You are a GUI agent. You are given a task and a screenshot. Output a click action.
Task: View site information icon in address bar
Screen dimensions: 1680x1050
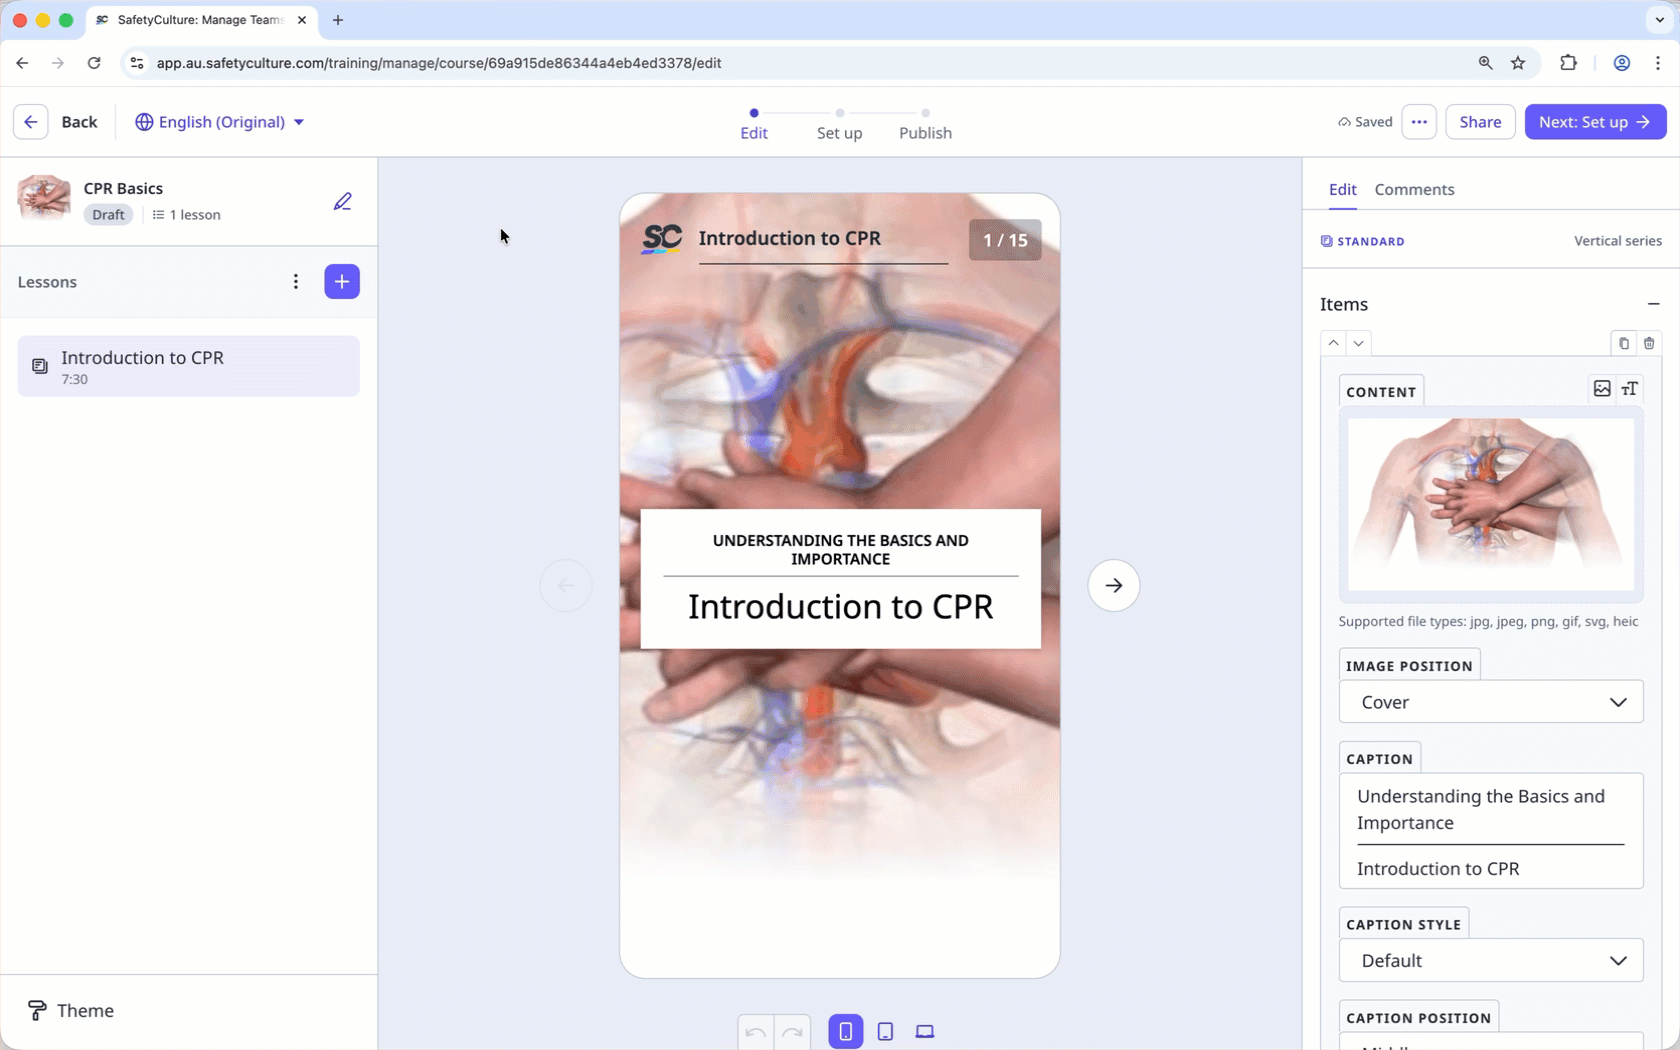pyautogui.click(x=137, y=63)
